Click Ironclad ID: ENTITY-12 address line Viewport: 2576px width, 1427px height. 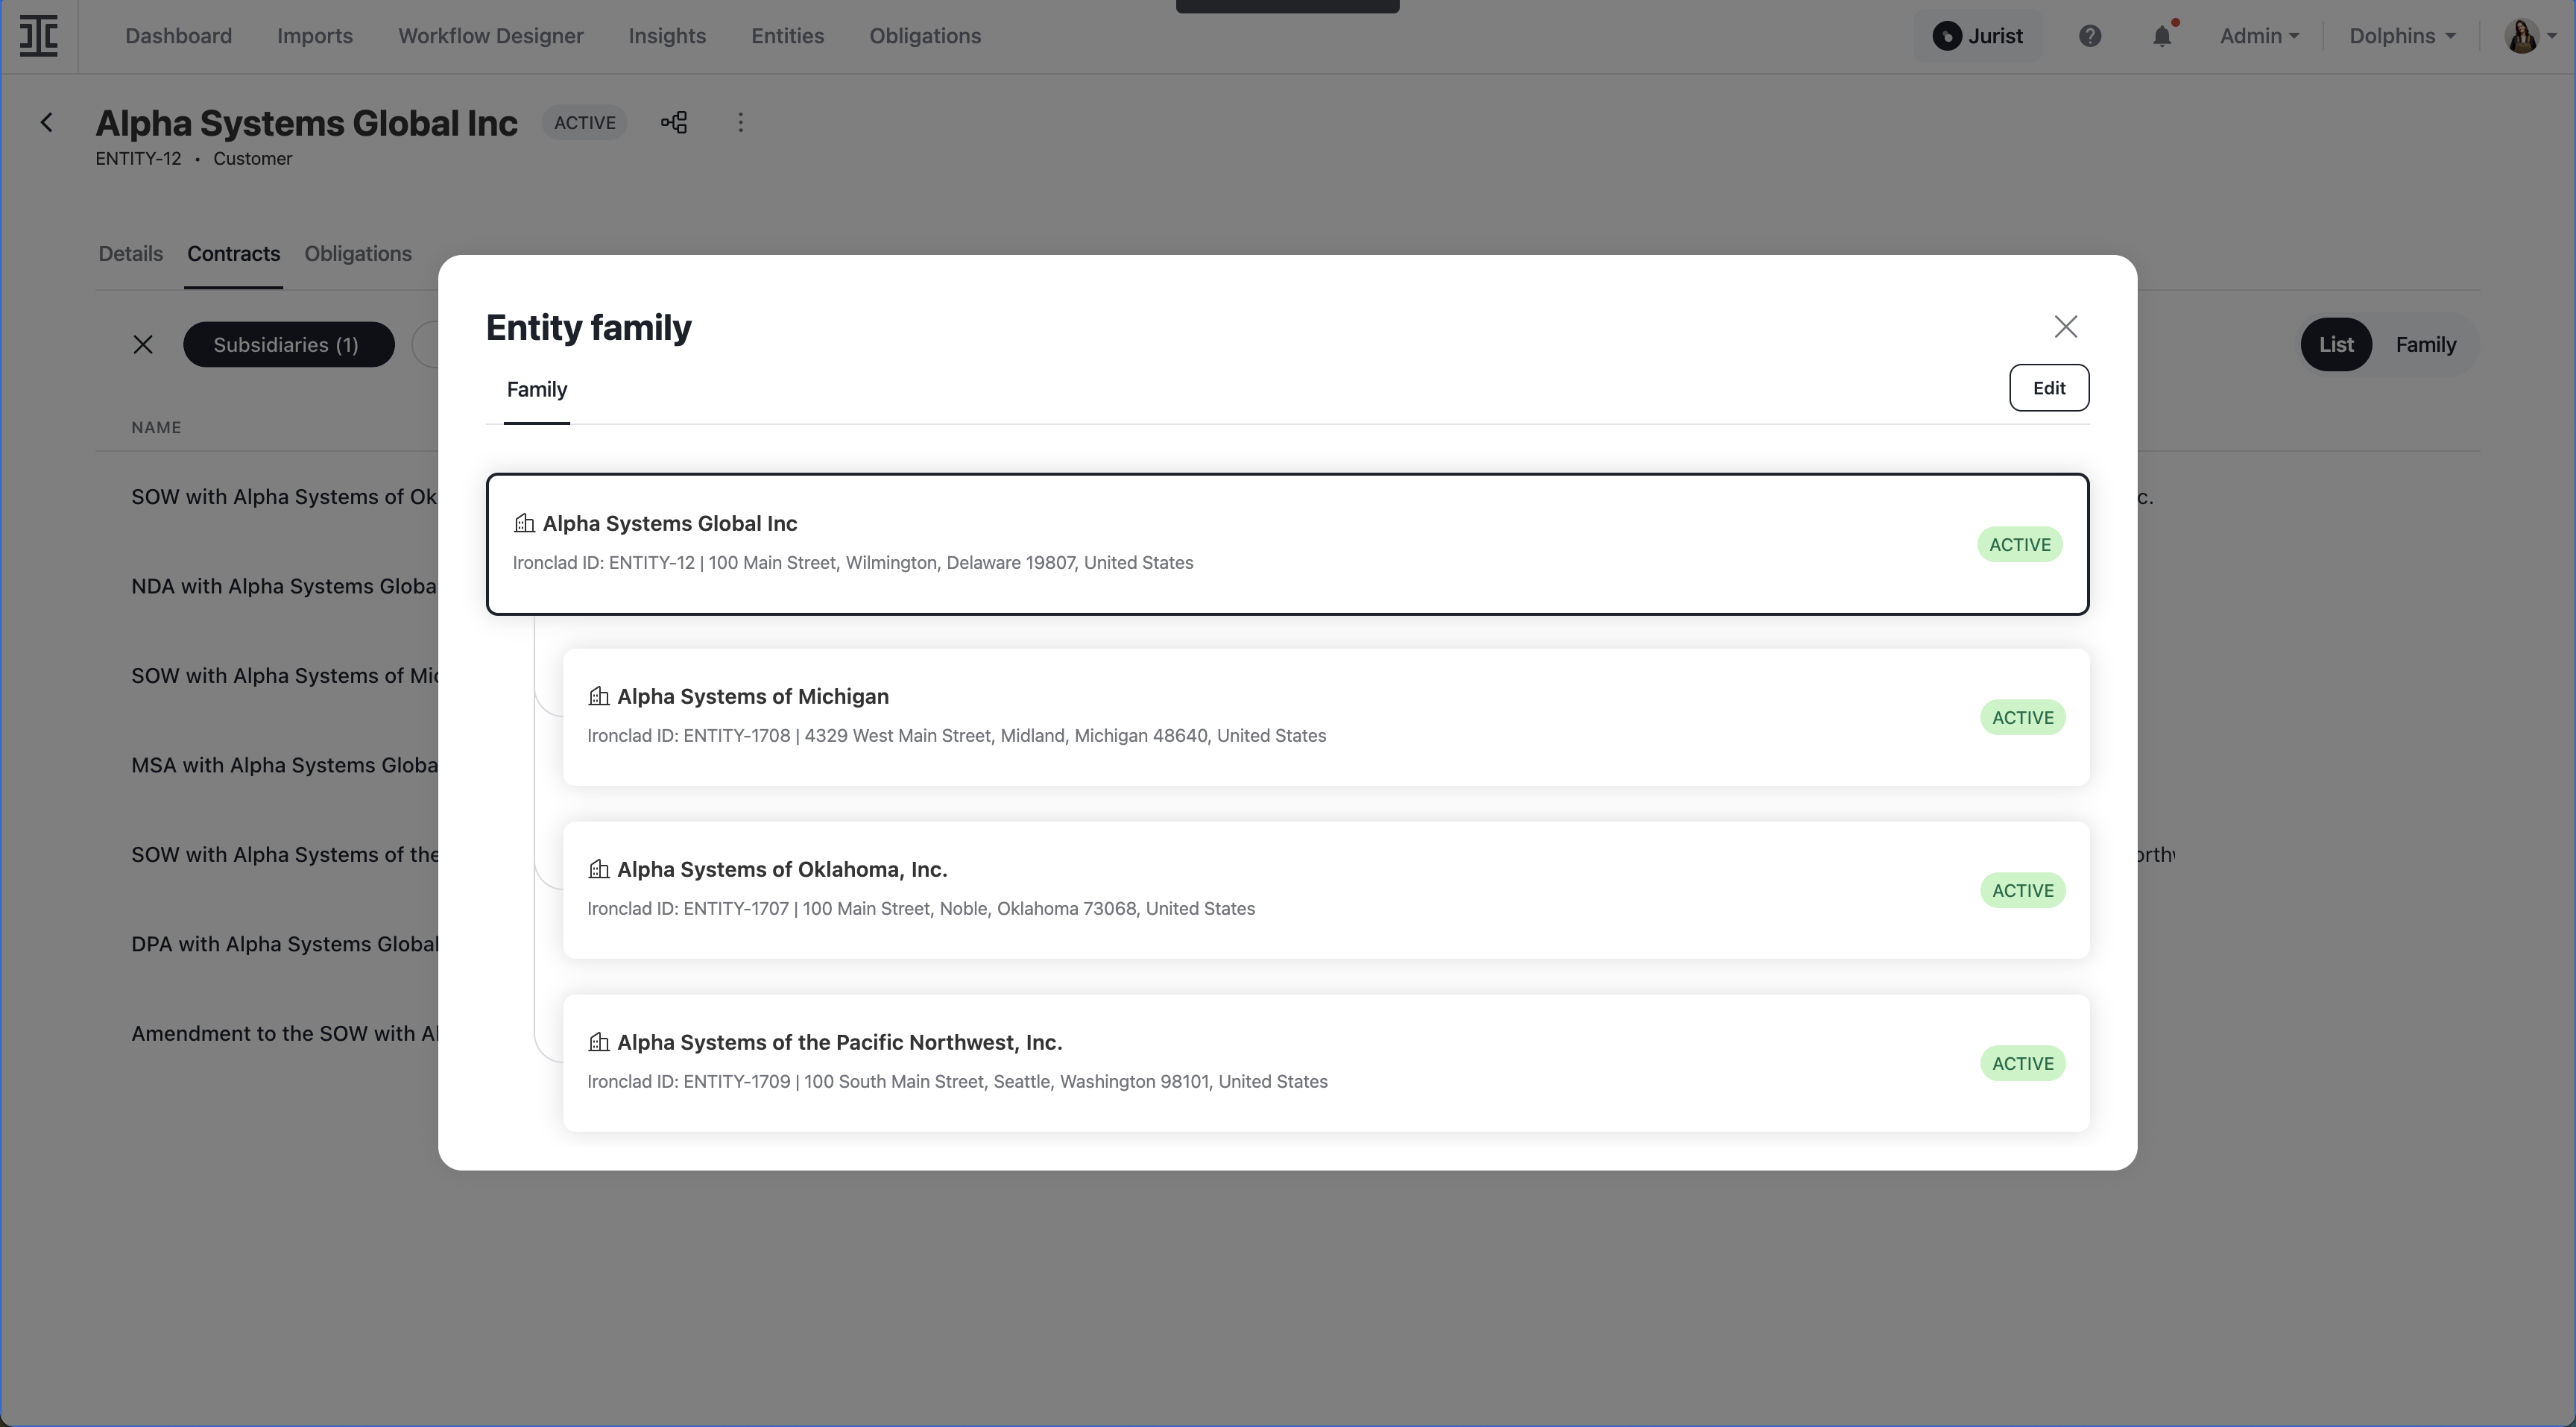tap(852, 562)
